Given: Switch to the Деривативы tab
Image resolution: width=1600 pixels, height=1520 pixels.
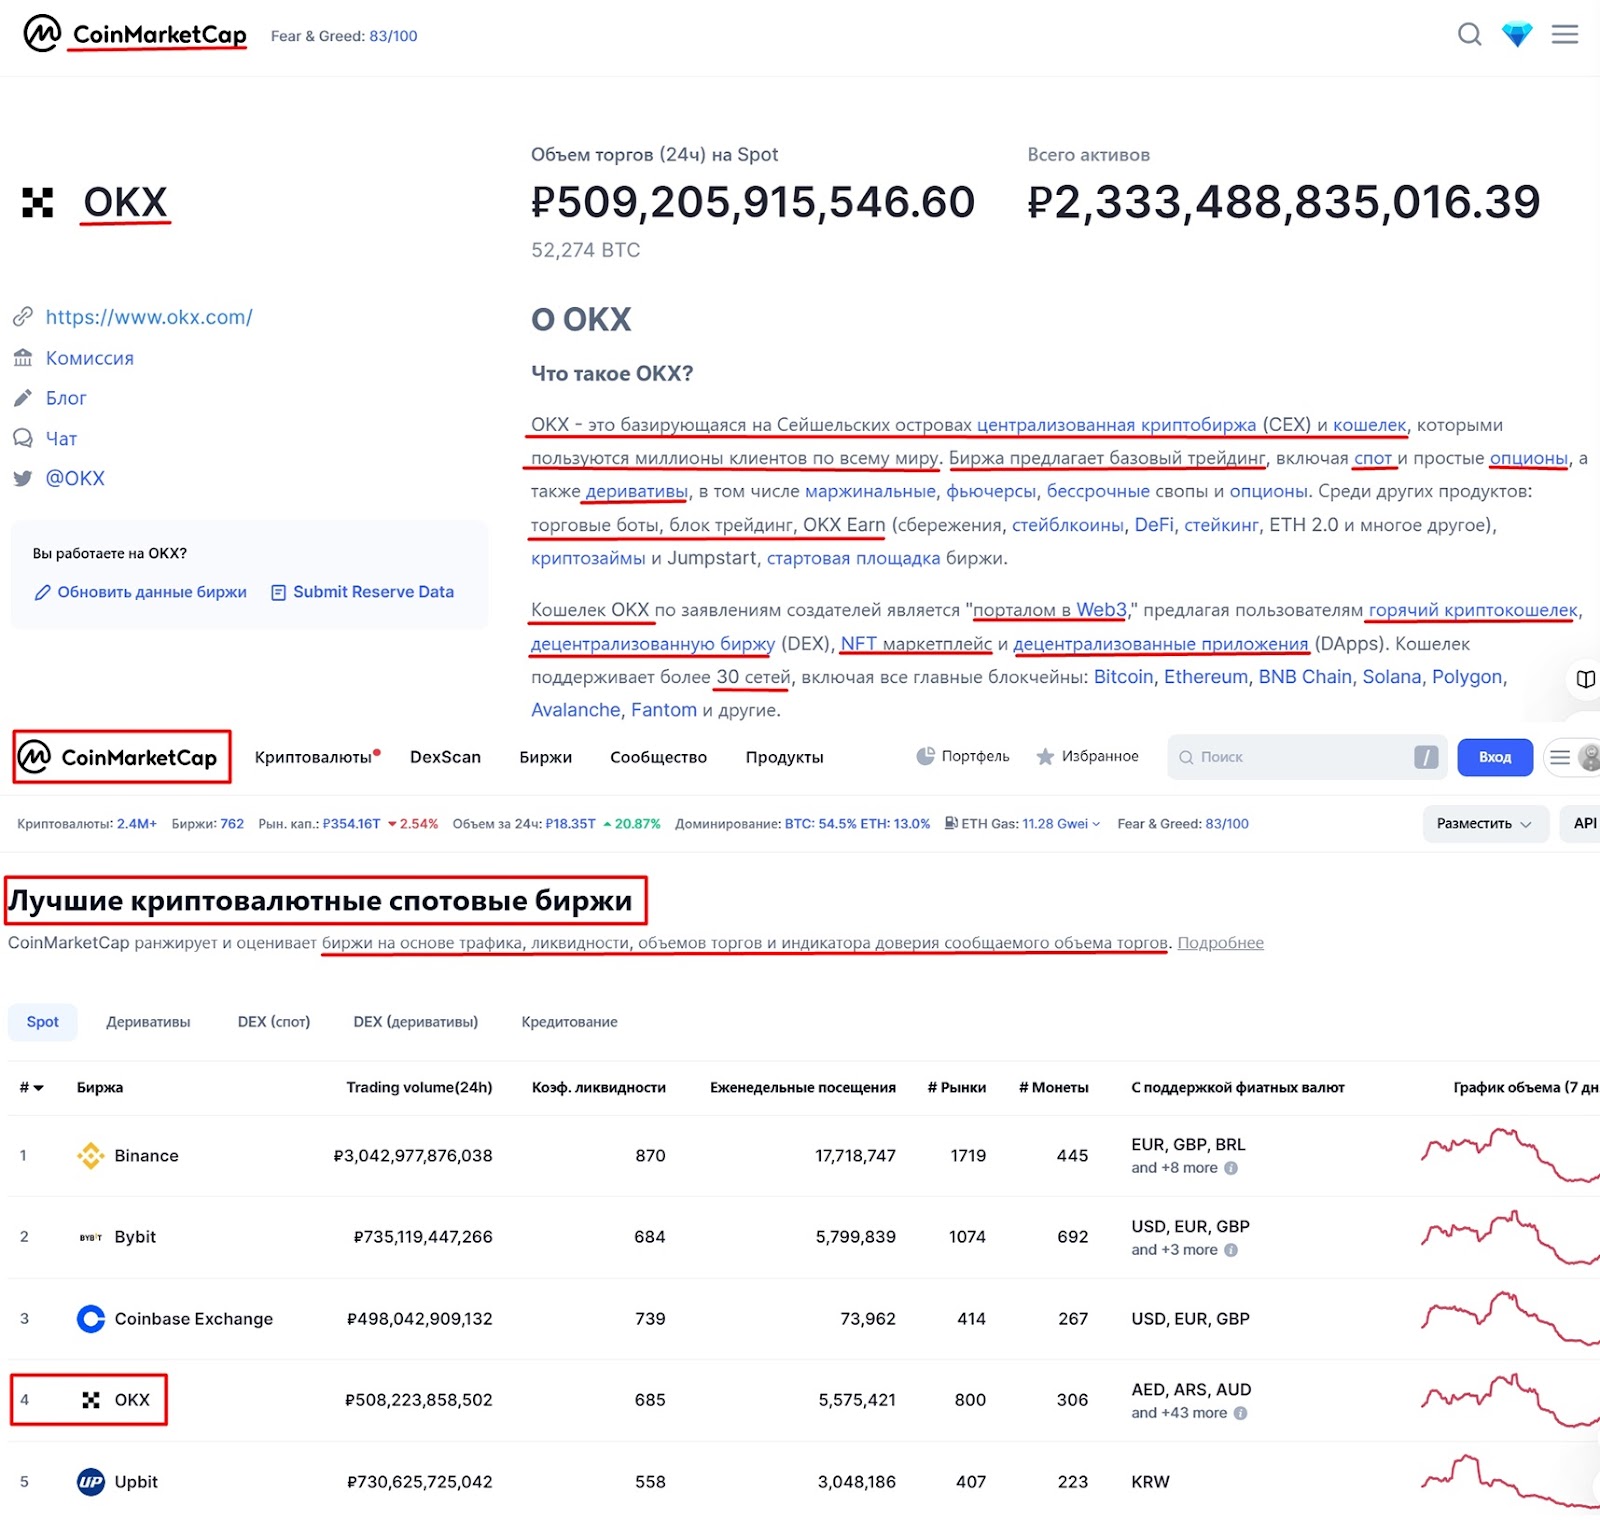Looking at the screenshot, I should click(x=148, y=1022).
